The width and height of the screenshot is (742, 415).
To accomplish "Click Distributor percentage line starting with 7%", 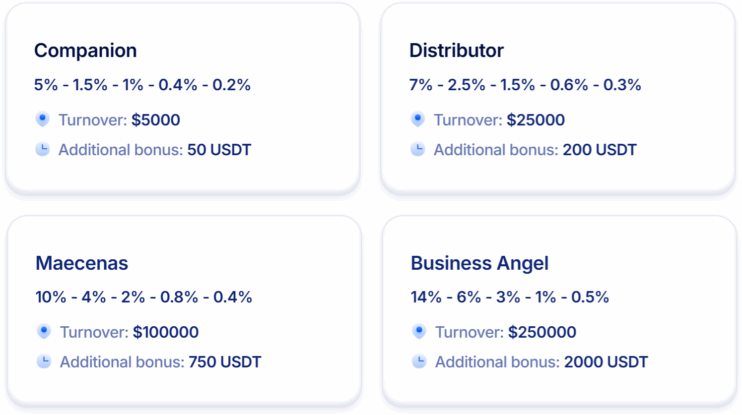I will [x=525, y=85].
